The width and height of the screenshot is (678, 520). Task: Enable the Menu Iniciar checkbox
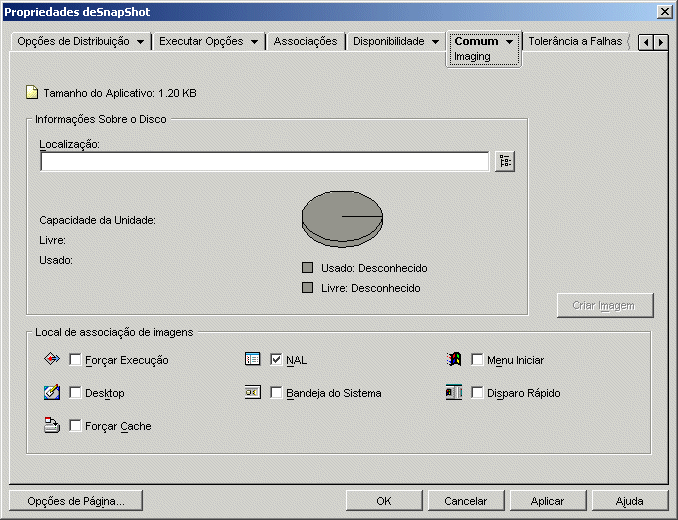477,360
